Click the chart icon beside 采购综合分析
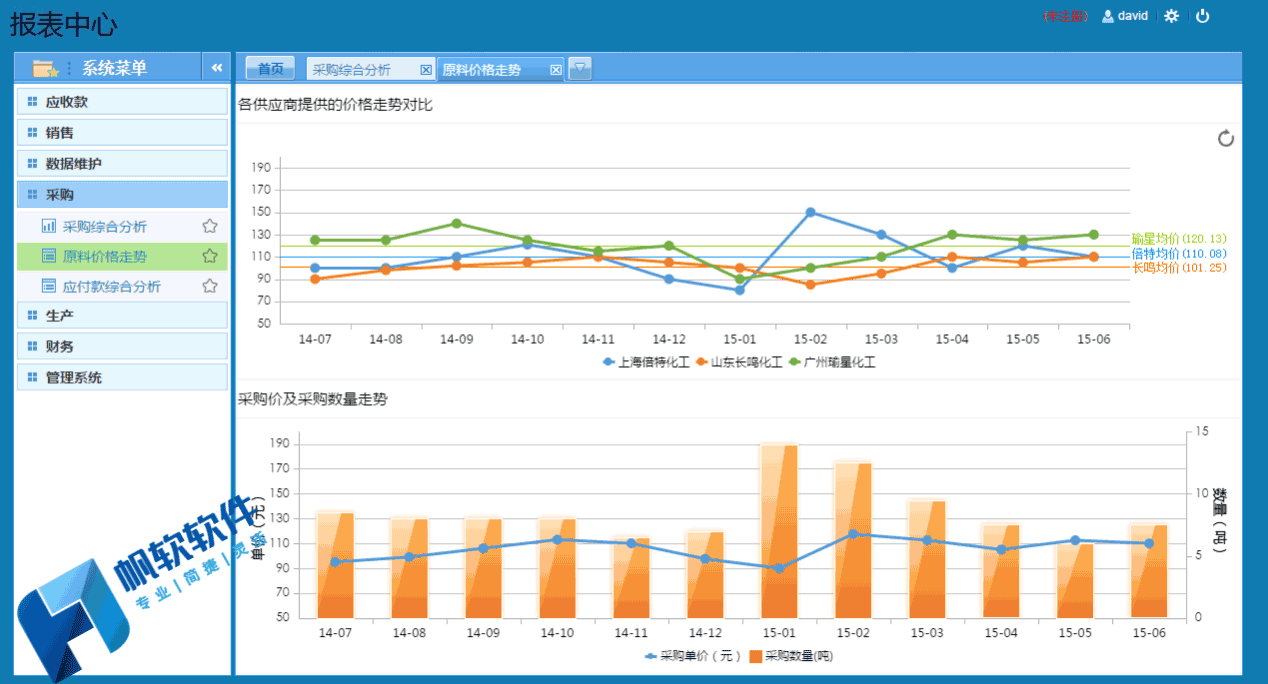1268x684 pixels. pyautogui.click(x=49, y=226)
